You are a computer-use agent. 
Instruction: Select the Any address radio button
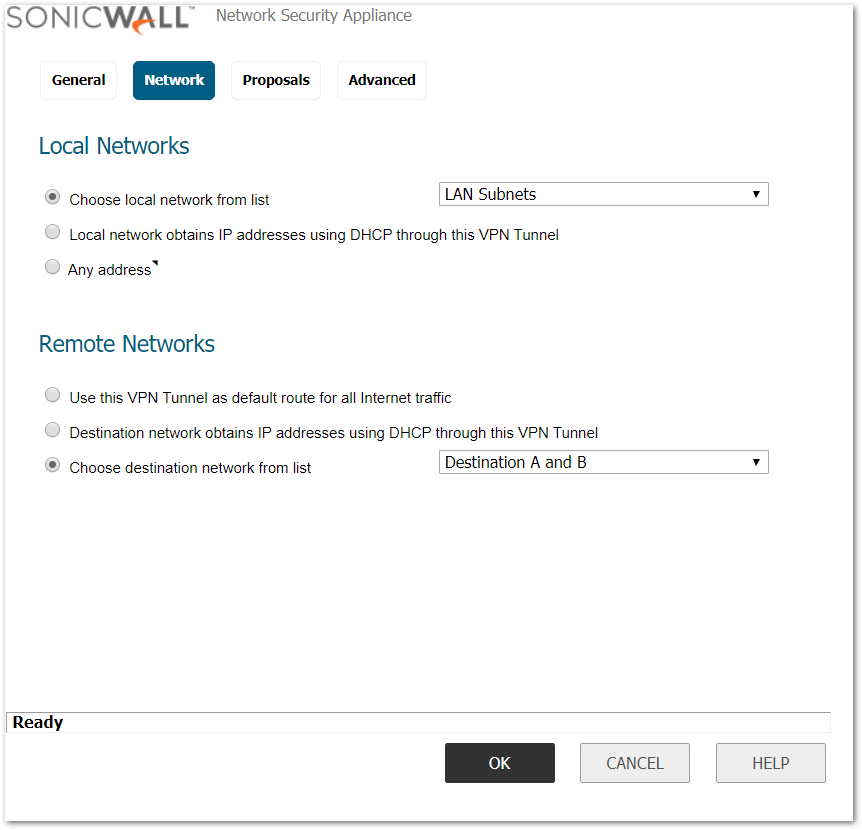[x=52, y=267]
